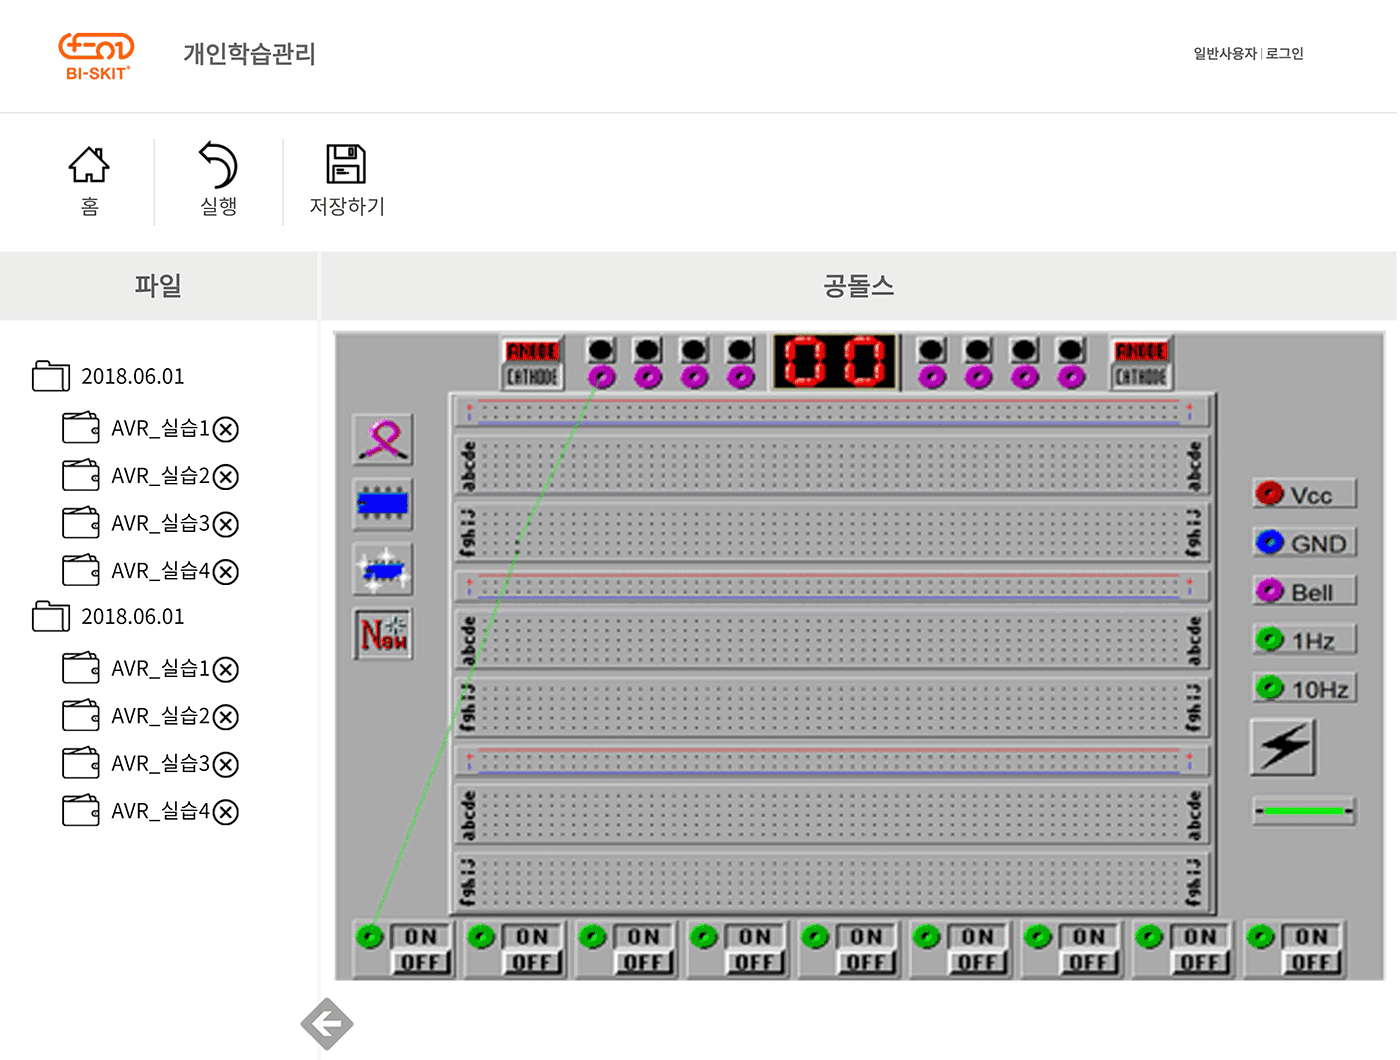Viewport: 1400px width, 1060px height.
Task: Click the 로그인 link
Action: (1285, 53)
